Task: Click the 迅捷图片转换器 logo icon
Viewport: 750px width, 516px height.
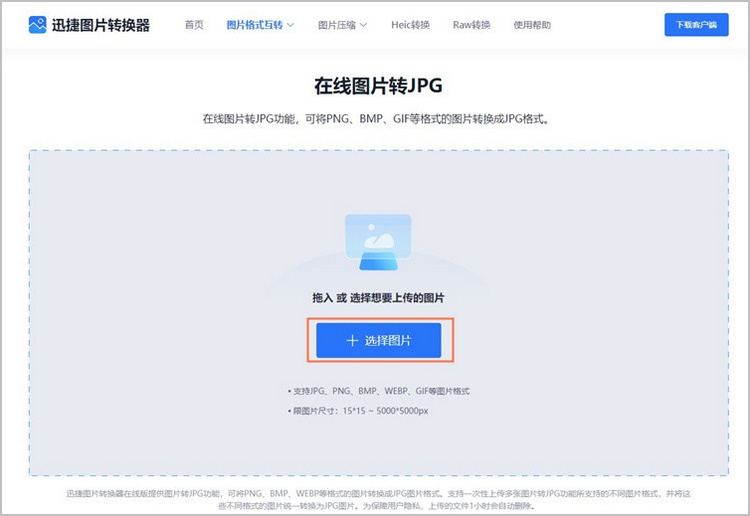Action: pos(37,25)
